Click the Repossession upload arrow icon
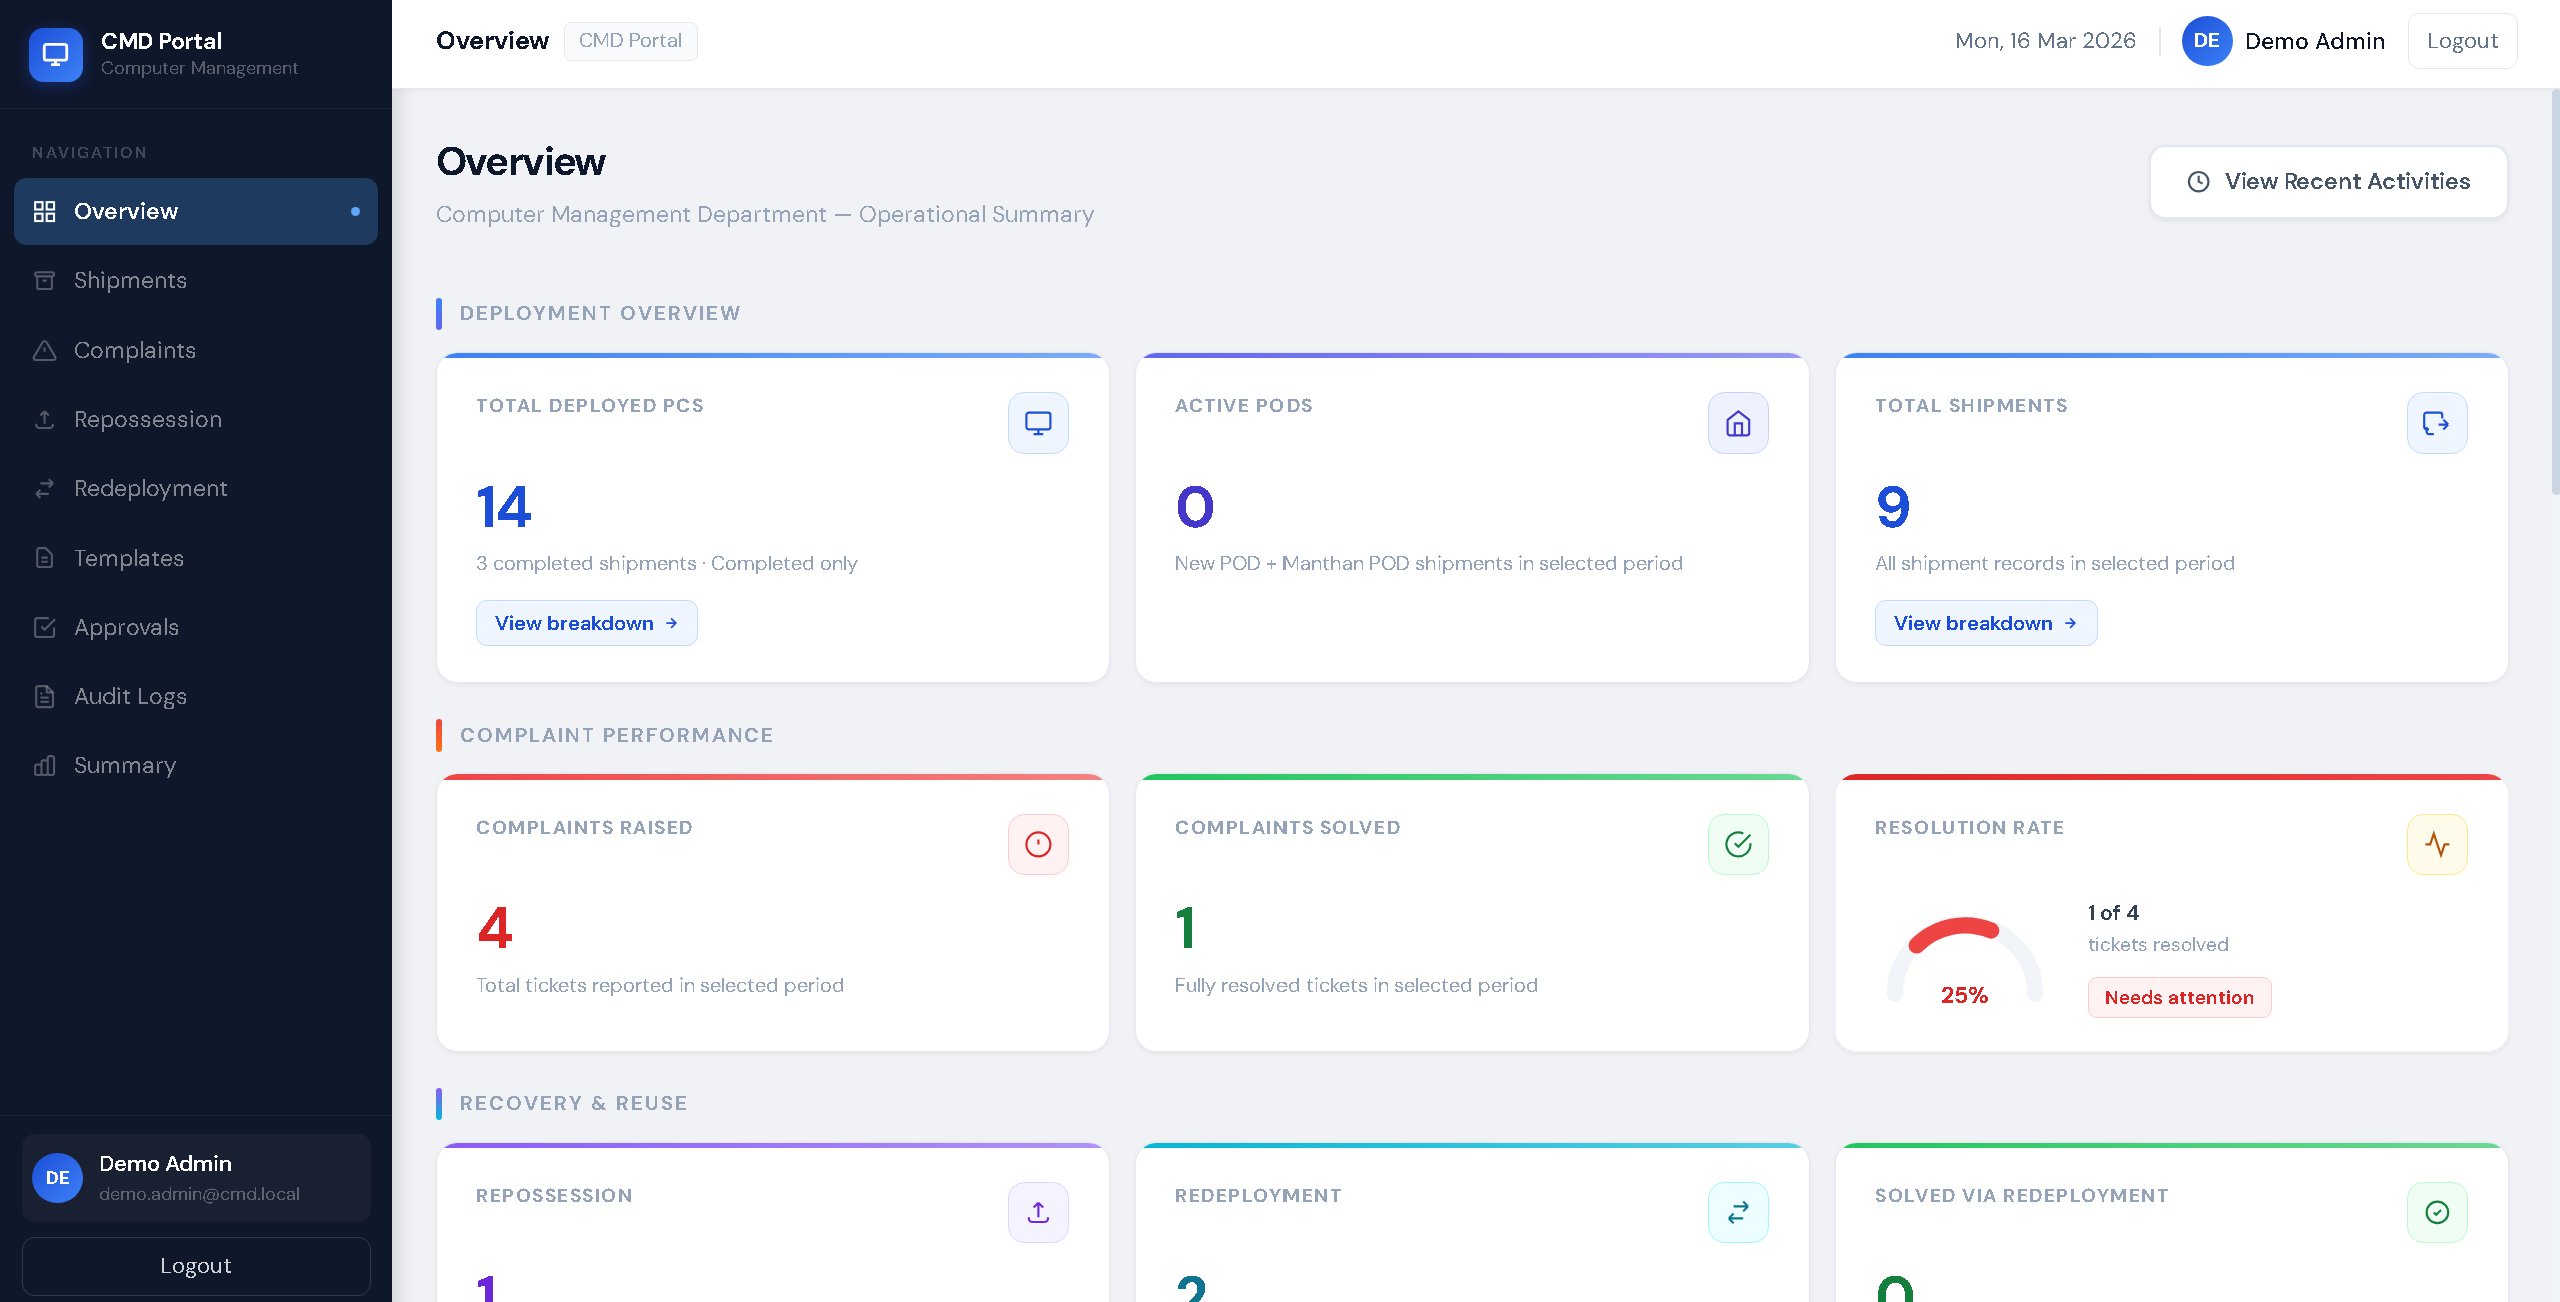 pos(1038,1213)
